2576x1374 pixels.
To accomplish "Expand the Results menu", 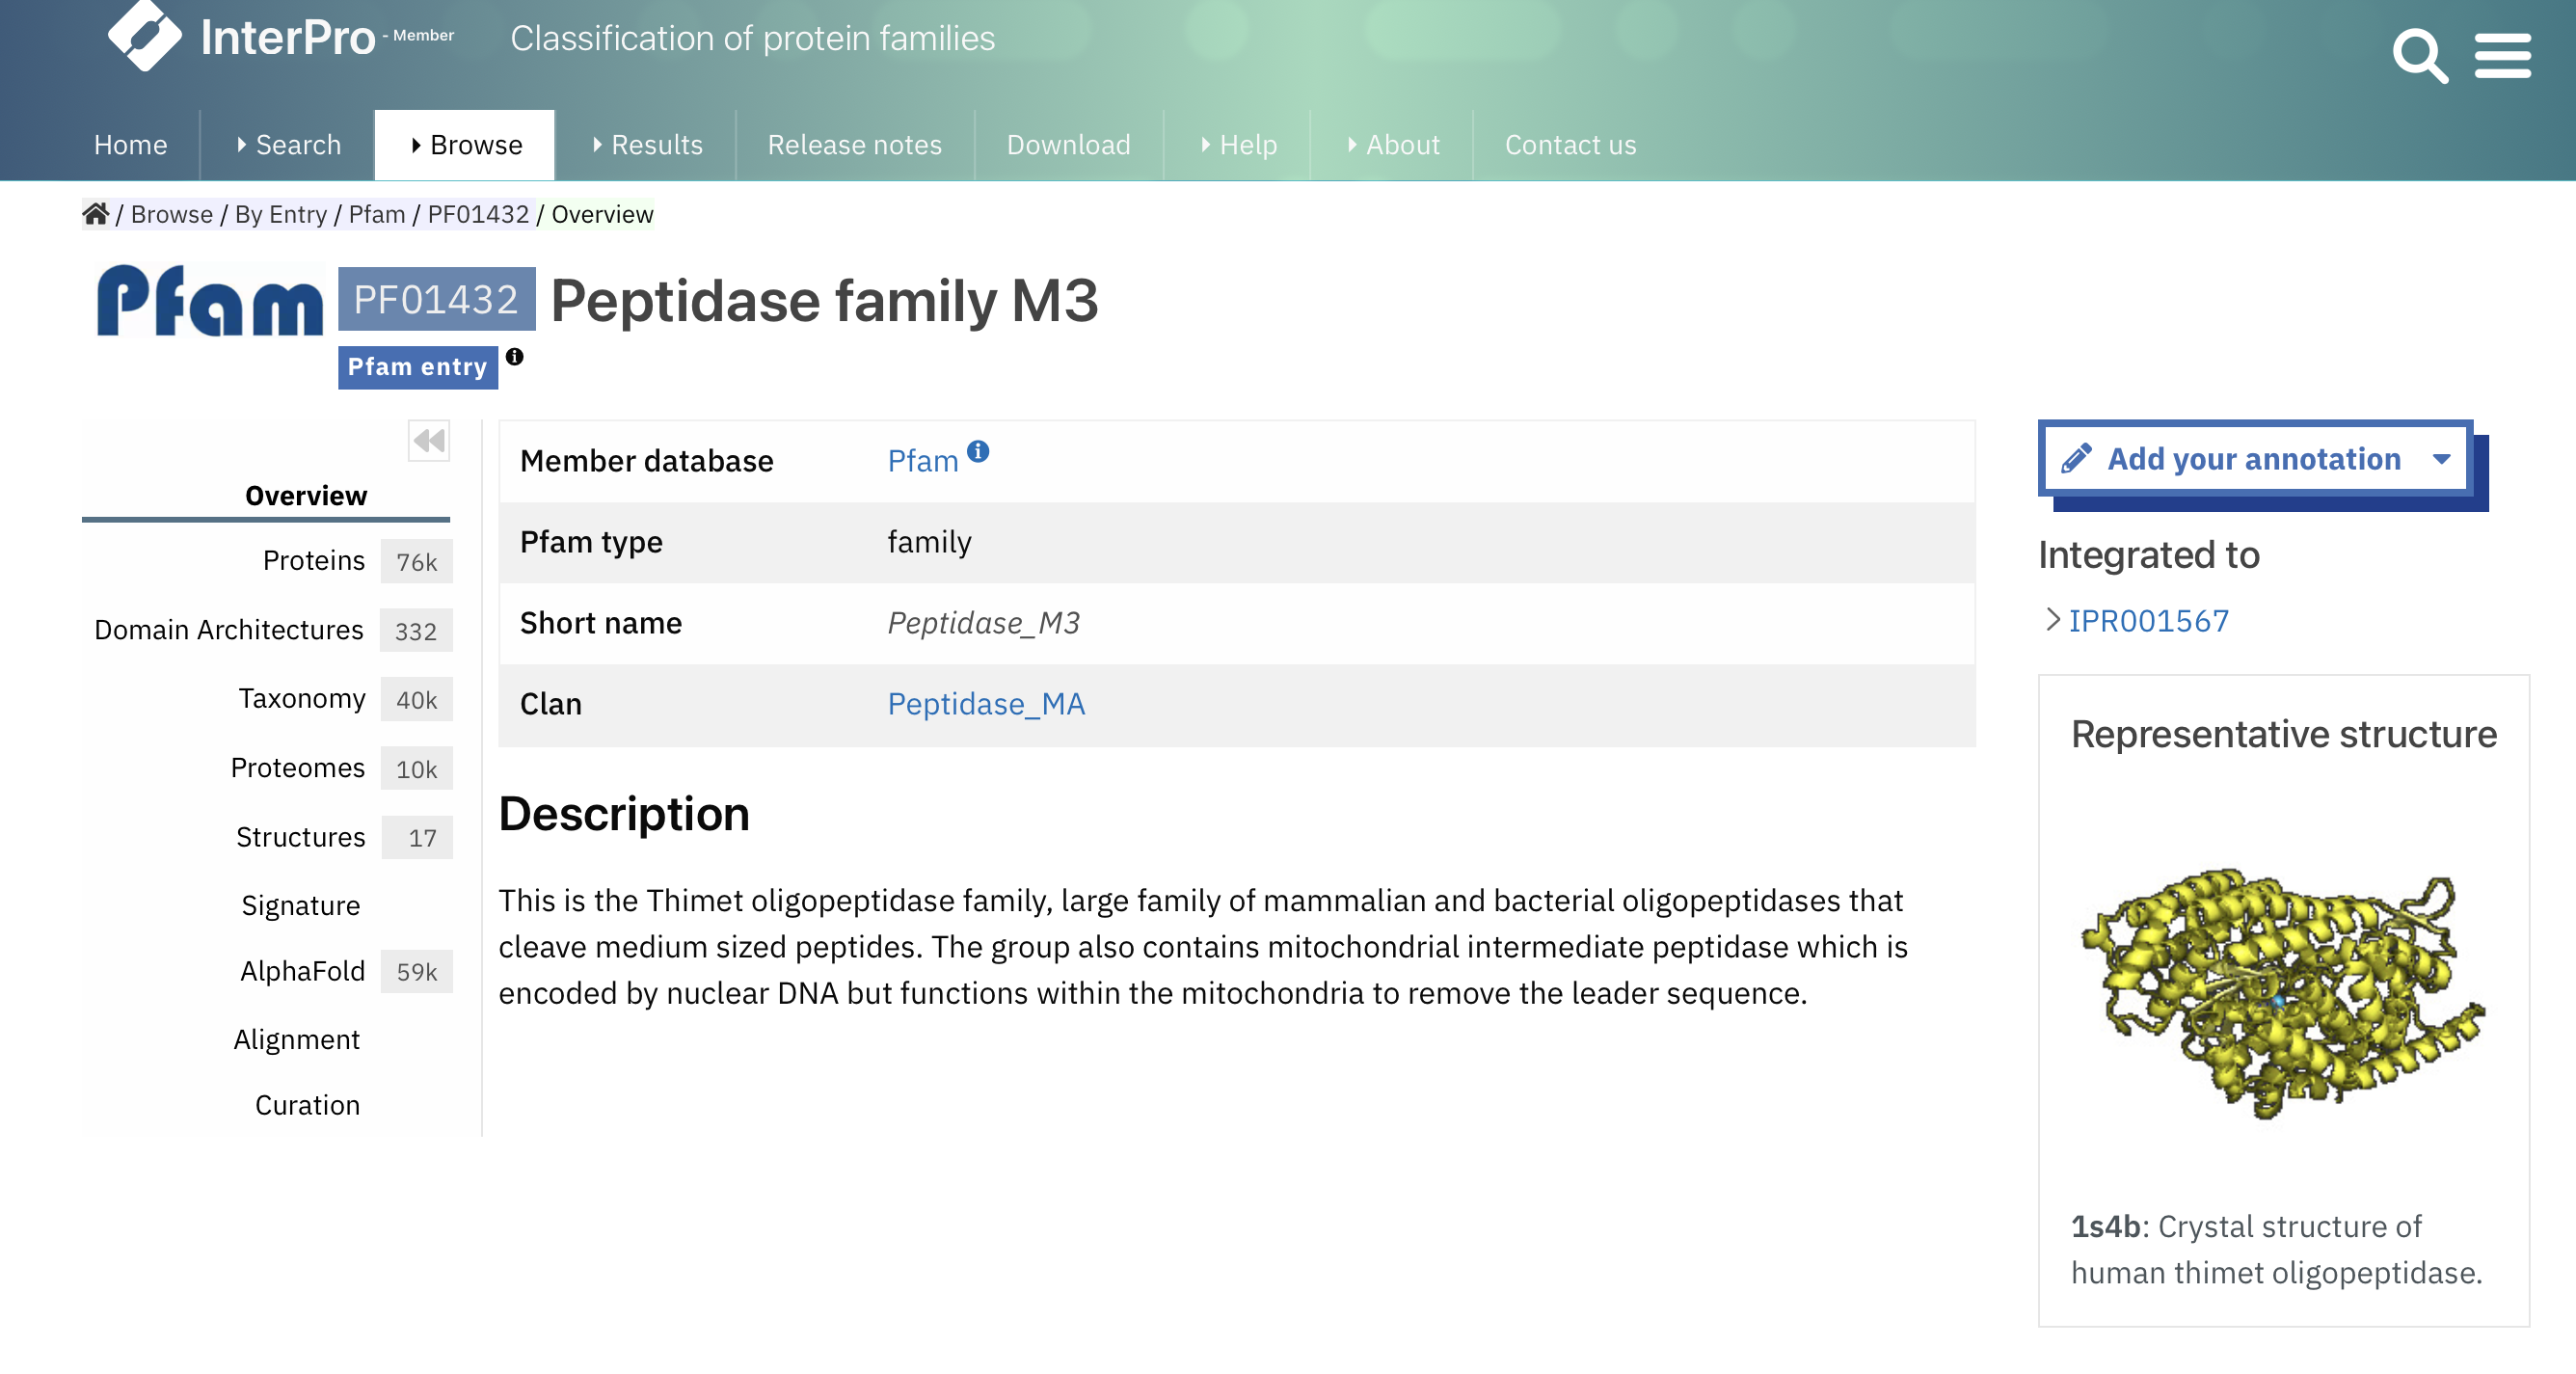I will (647, 145).
